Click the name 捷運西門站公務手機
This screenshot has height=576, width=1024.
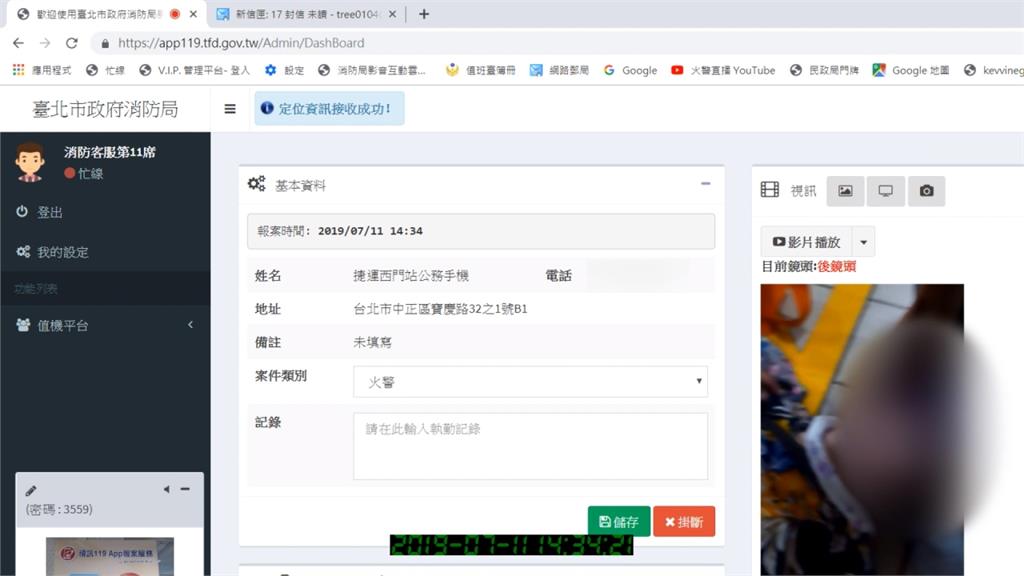[411, 276]
